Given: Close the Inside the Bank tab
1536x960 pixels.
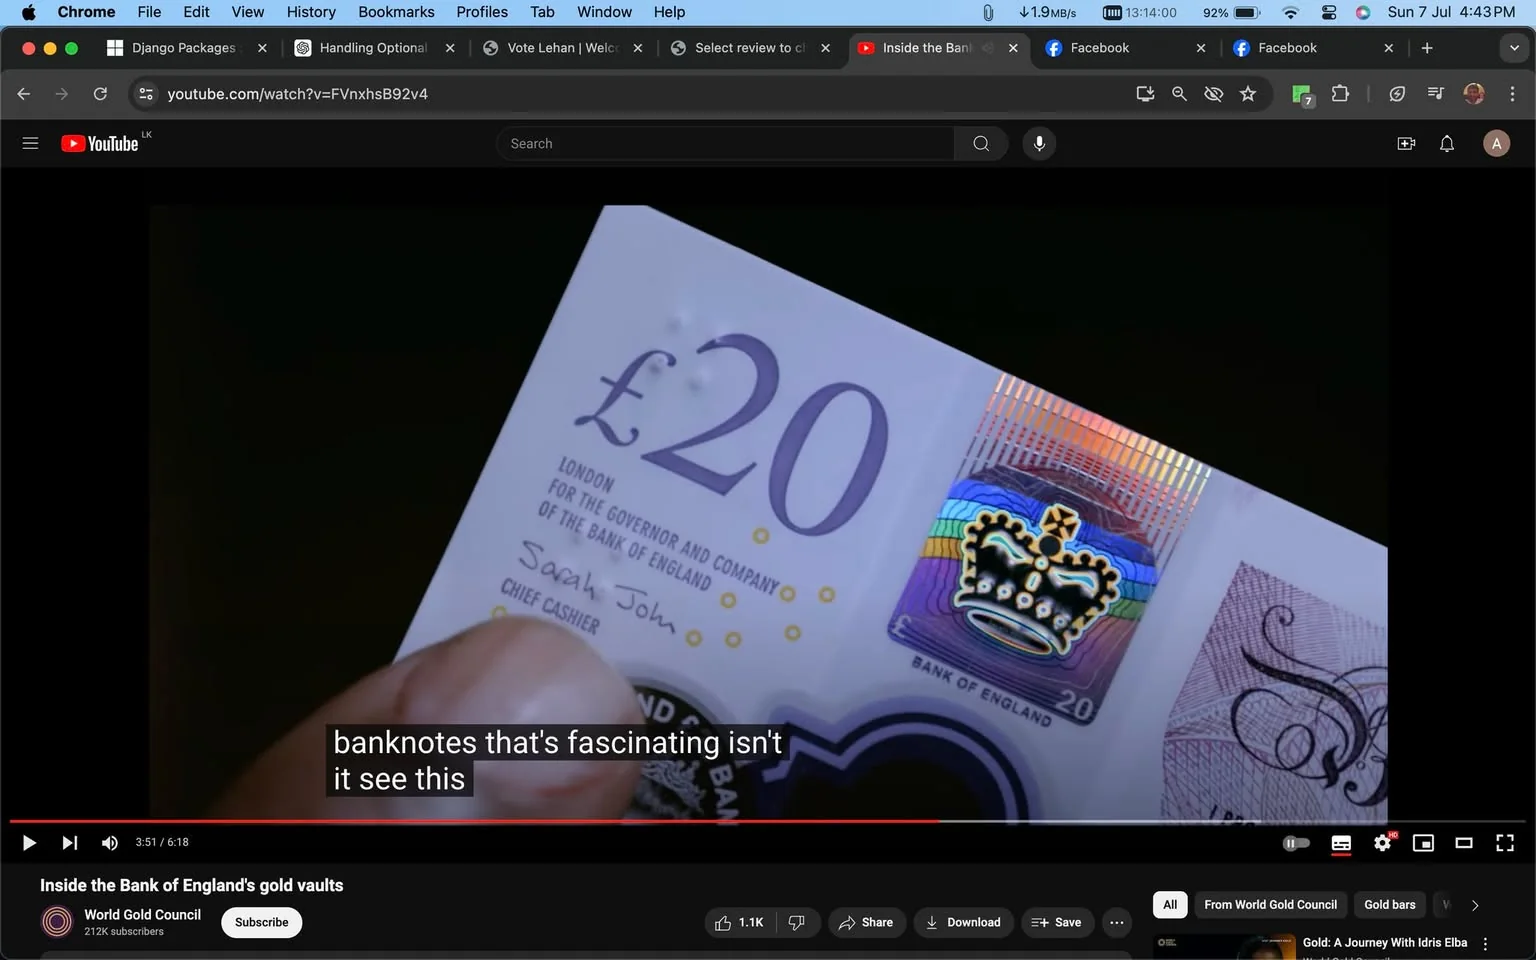Looking at the screenshot, I should [1013, 48].
